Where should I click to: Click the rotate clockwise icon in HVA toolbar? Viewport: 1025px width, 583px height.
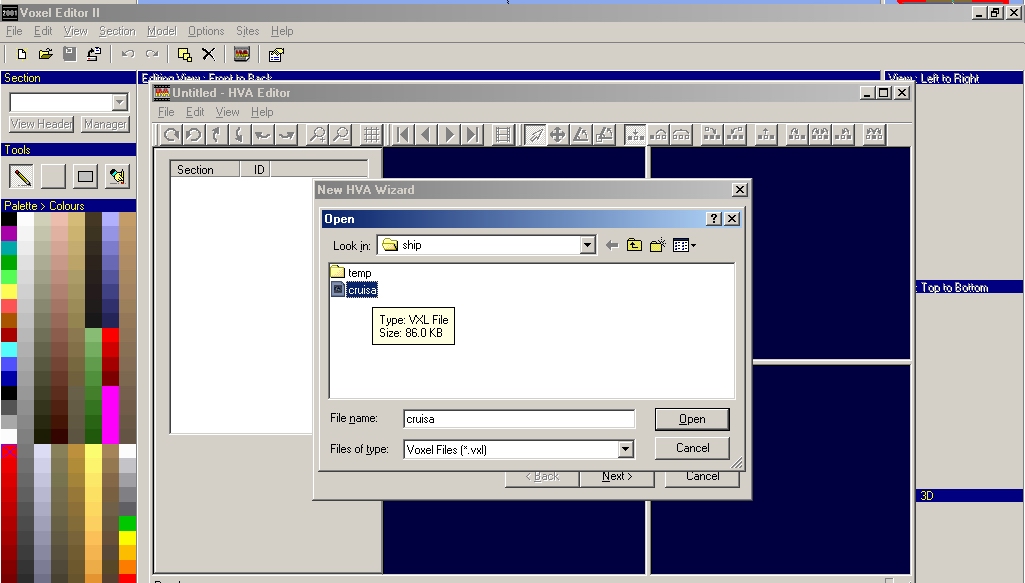click(x=171, y=135)
